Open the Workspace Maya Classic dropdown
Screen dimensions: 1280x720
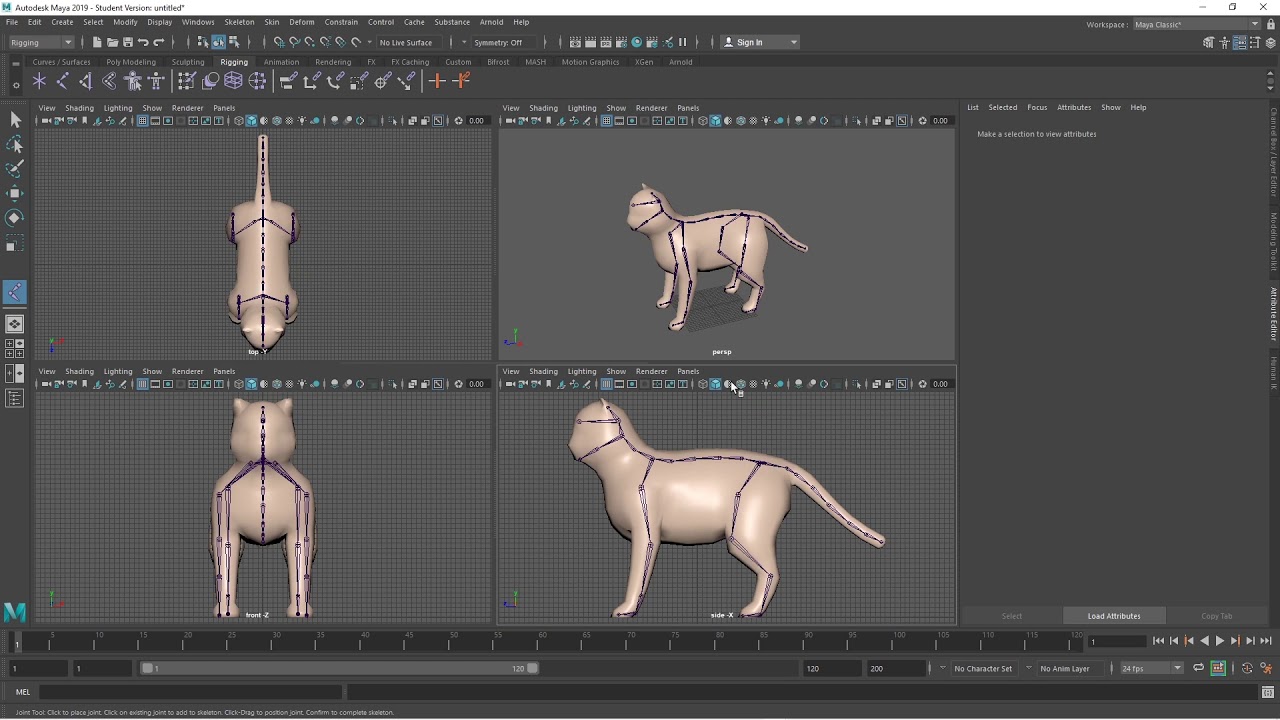click(x=1197, y=24)
